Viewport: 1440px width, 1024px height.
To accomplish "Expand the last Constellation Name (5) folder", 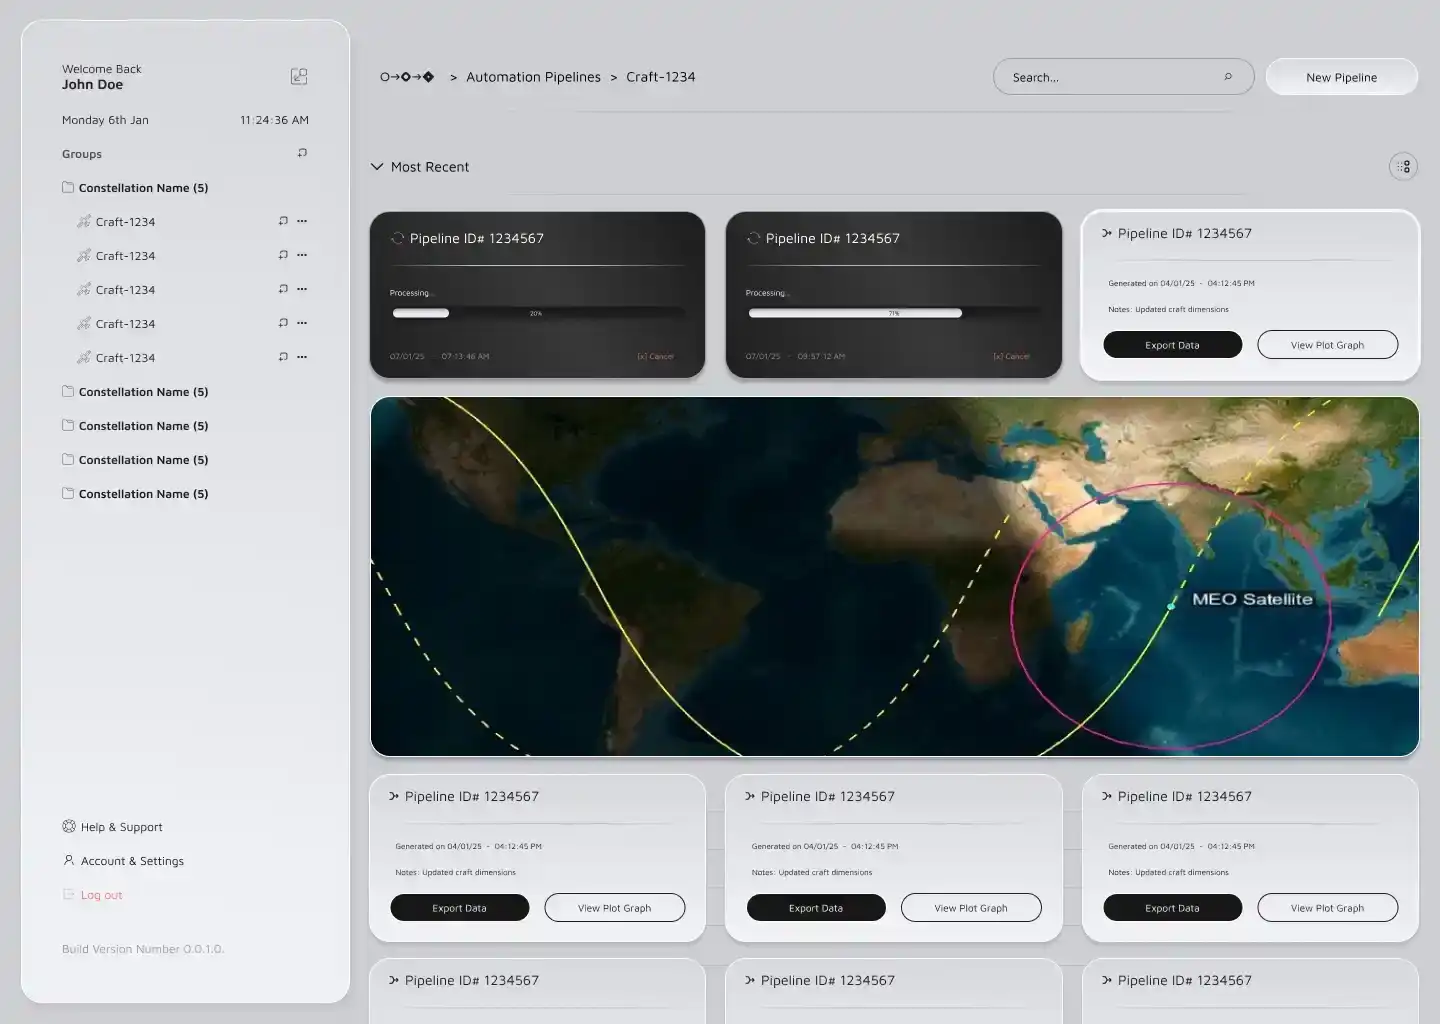I will pyautogui.click(x=135, y=494).
